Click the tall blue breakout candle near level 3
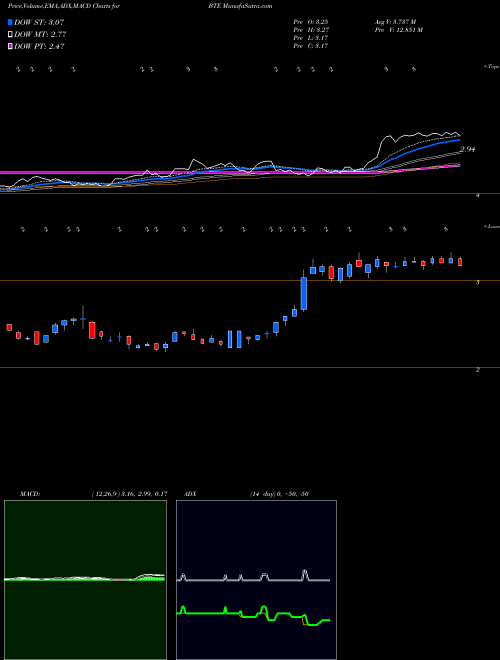Viewport: 500px width, 660px height. [x=304, y=293]
